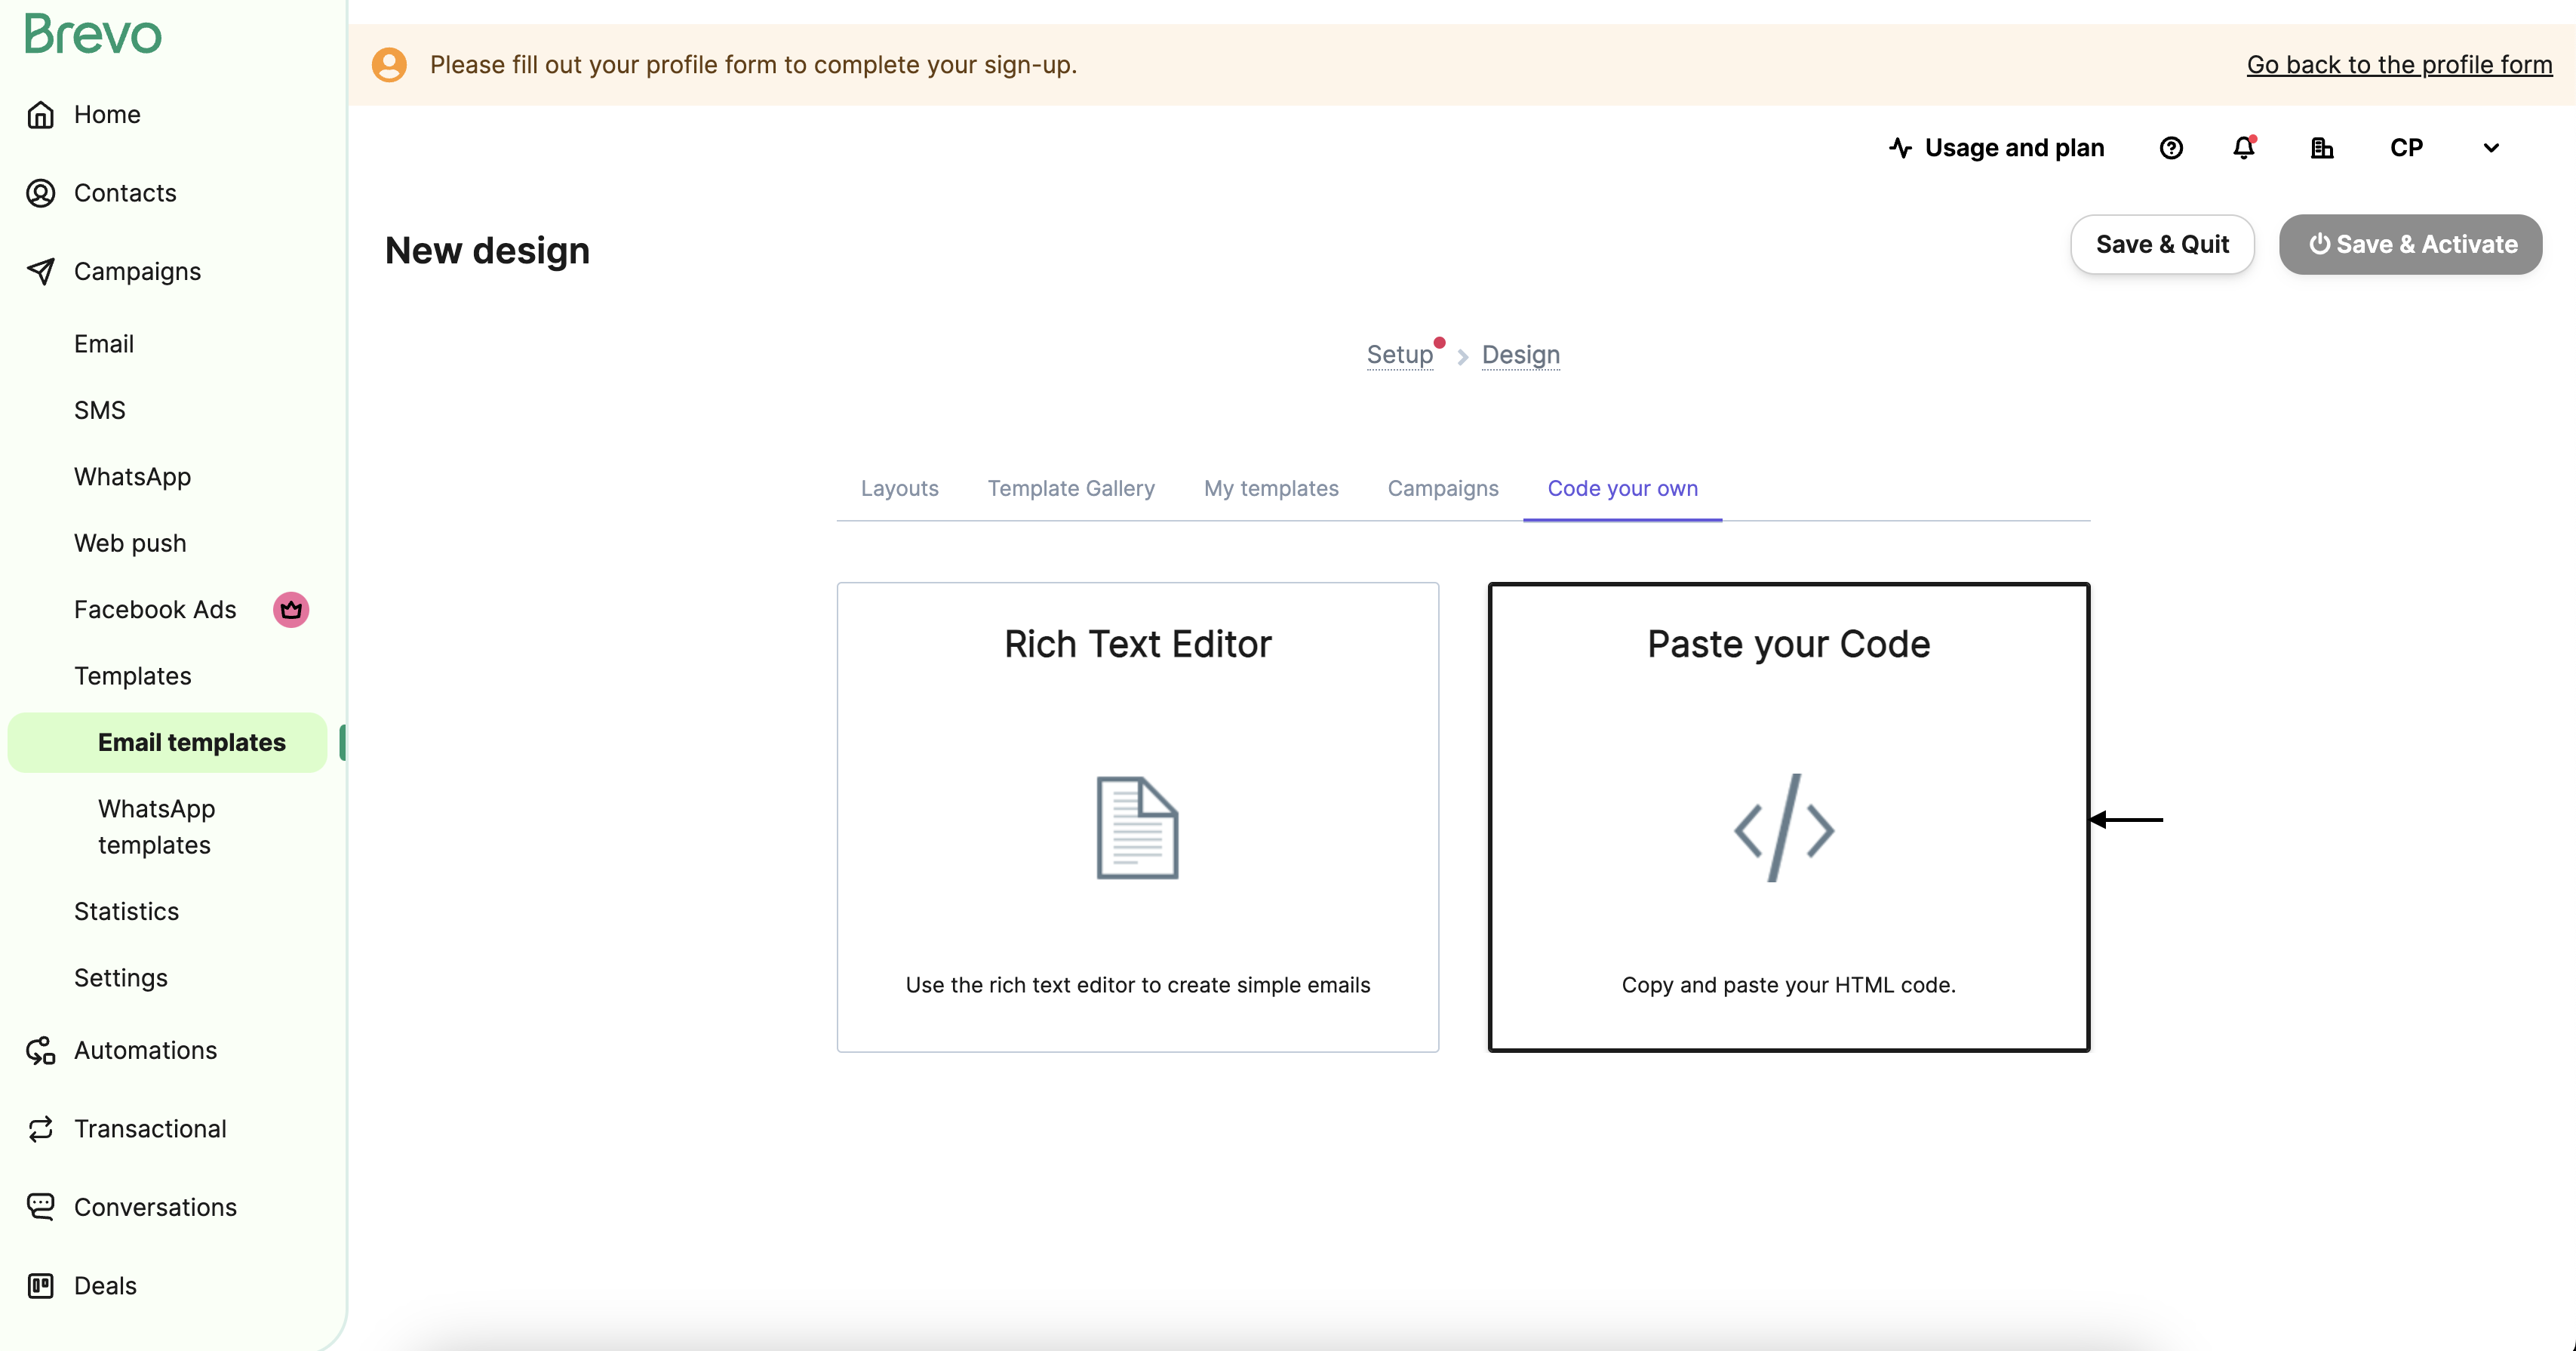Open Go back to the profile form link
The image size is (2576, 1351).
[2399, 65]
